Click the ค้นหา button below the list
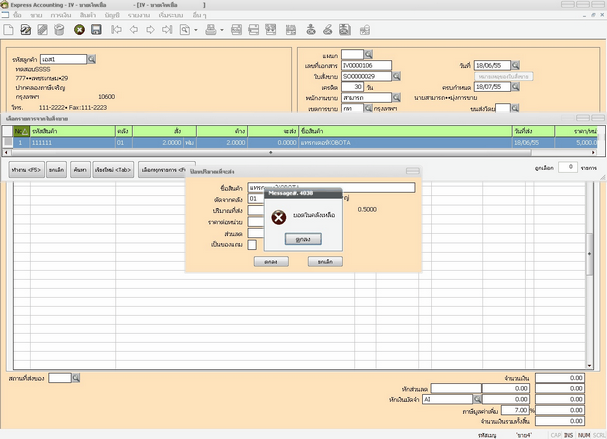Screen dimensions: 607x439 pyautogui.click(x=79, y=169)
